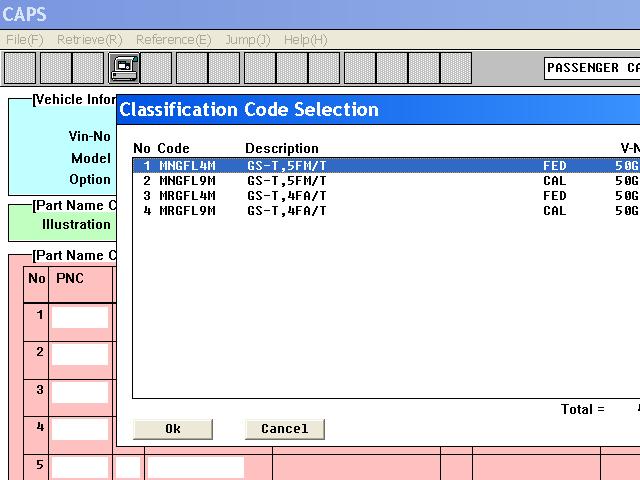
Task: Select row 3 code MRGFL4M
Action: tap(187, 196)
